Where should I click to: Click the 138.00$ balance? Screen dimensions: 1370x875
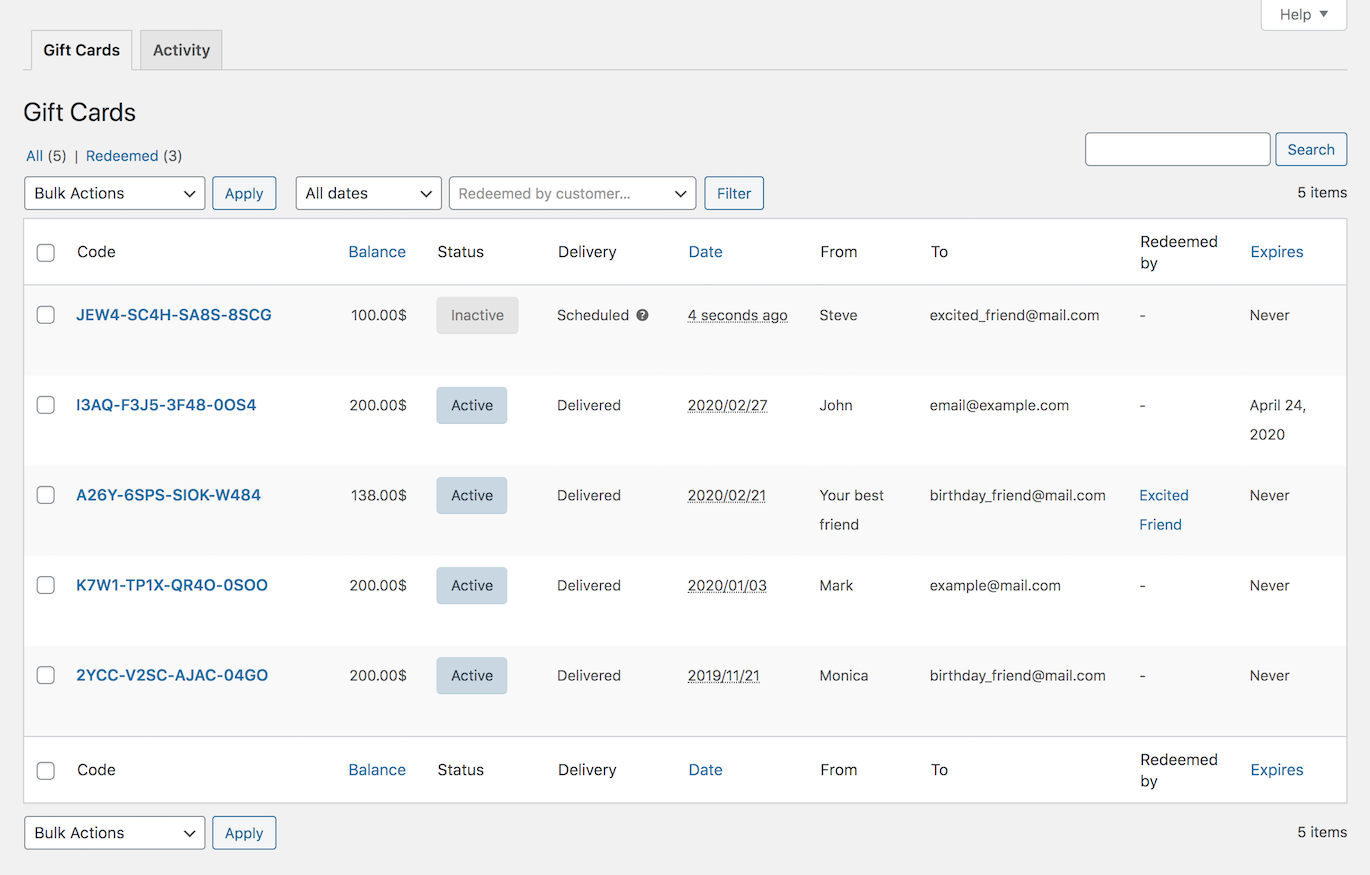tap(379, 495)
